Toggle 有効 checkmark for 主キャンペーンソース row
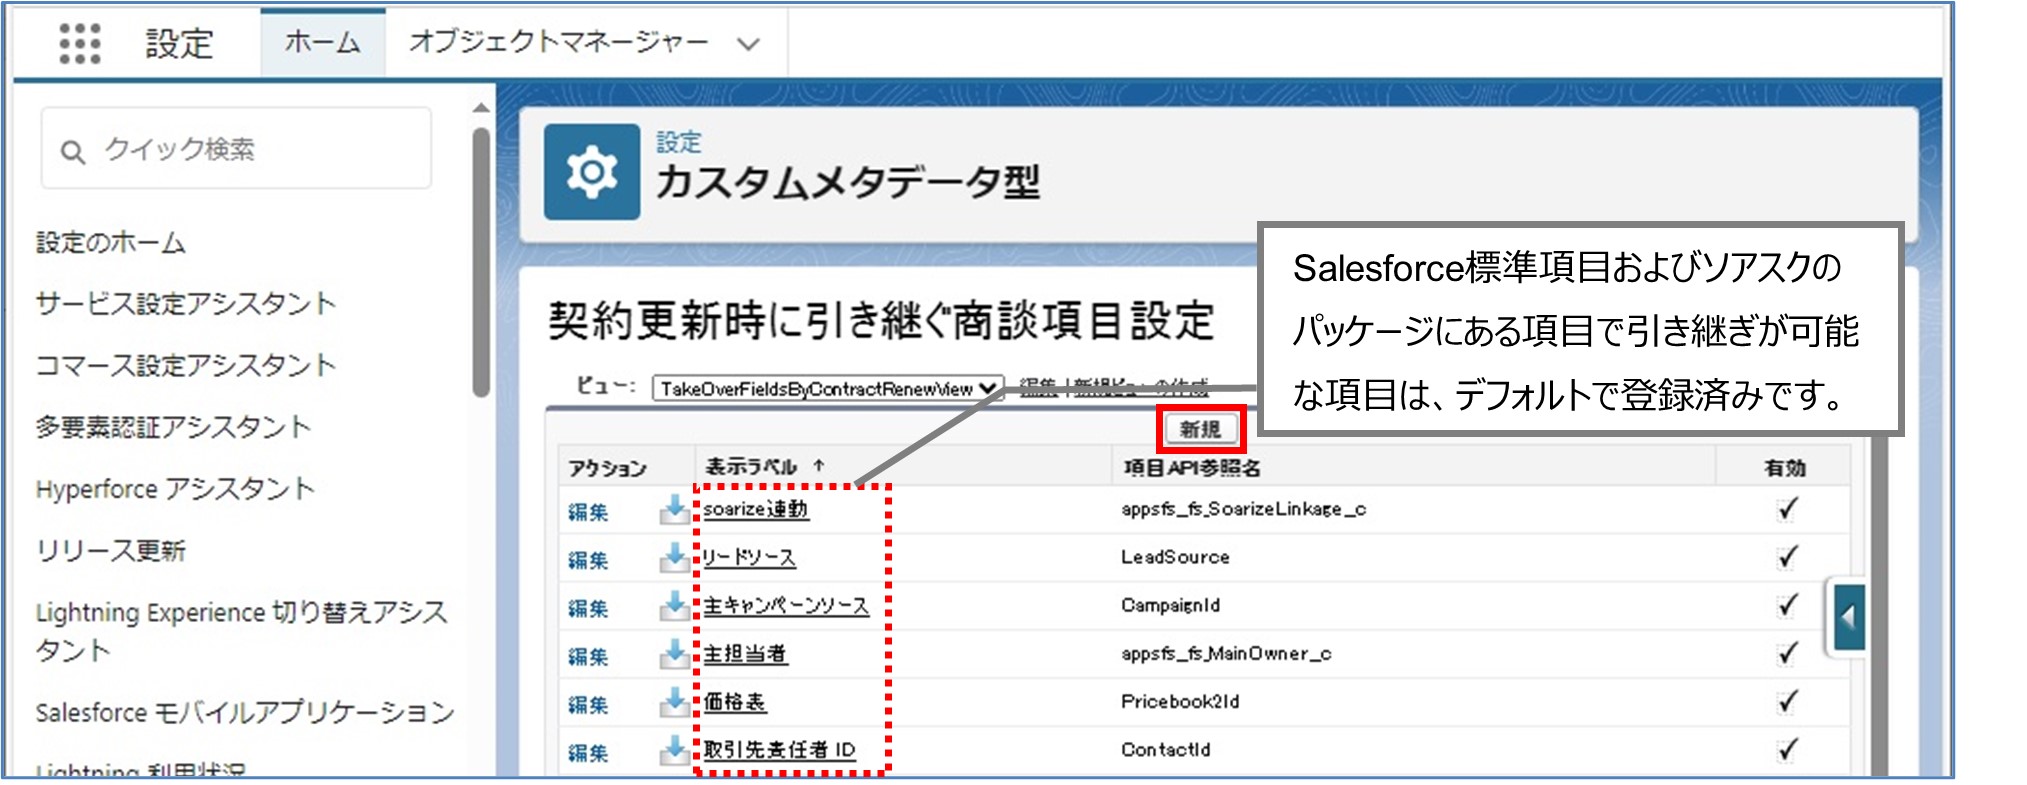Screen dimensions: 2027x785 tap(1787, 605)
